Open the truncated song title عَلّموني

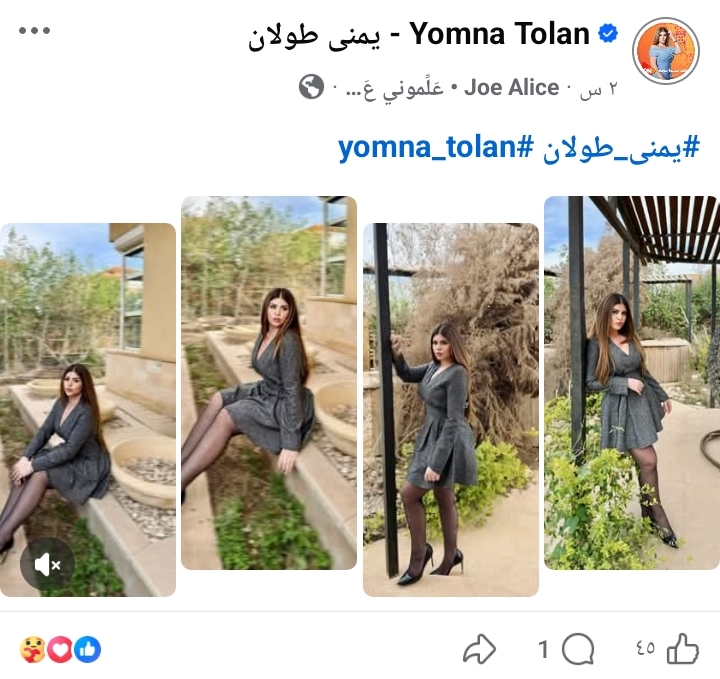(395, 88)
